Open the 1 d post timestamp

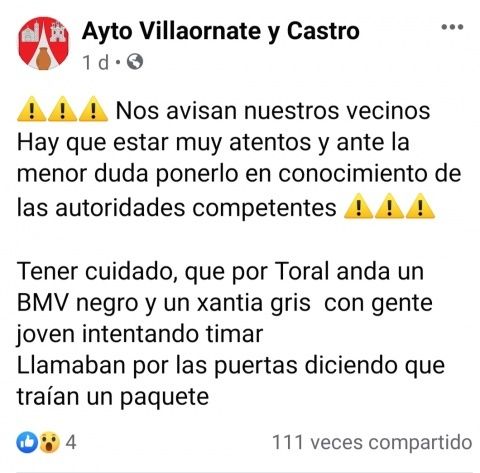pos(96,62)
